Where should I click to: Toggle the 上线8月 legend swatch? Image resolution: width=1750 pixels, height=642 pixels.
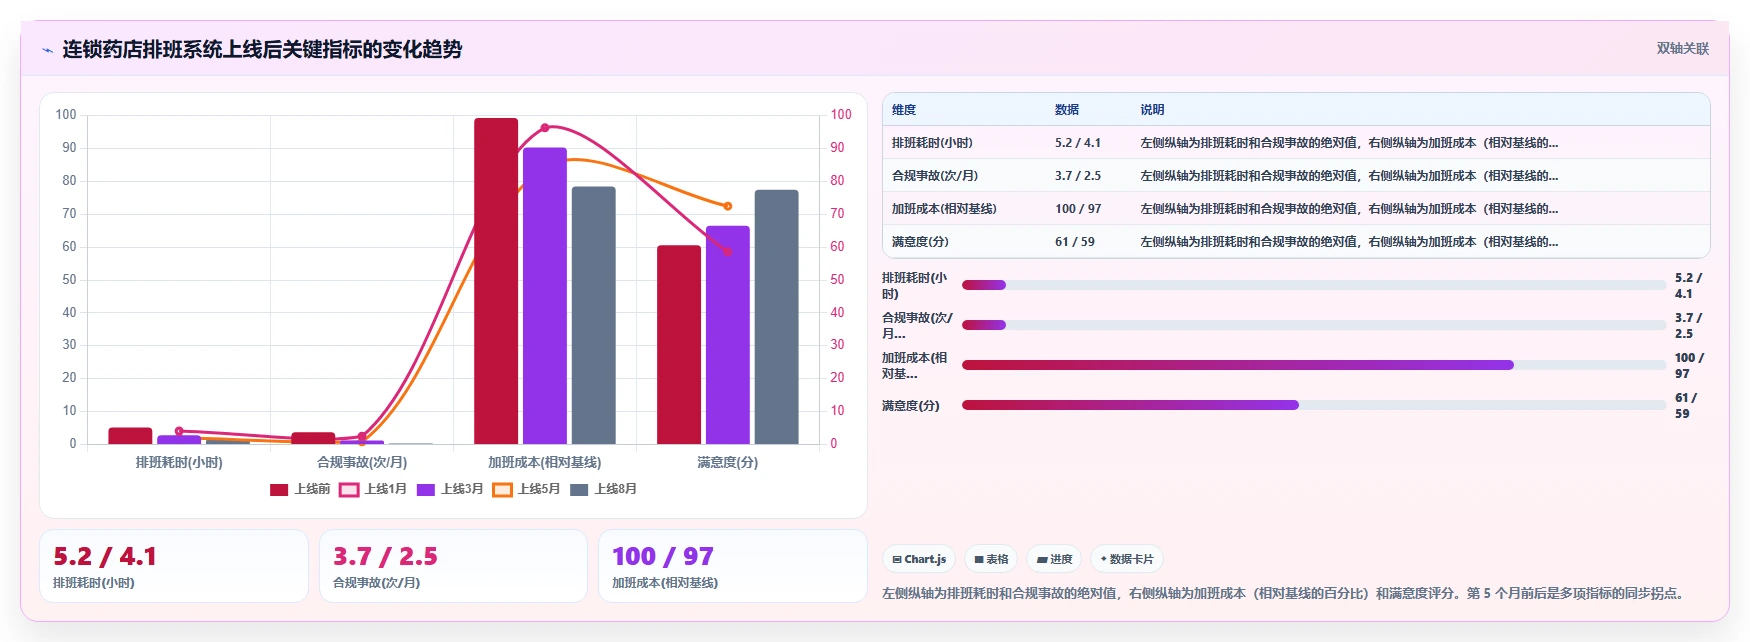[579, 490]
